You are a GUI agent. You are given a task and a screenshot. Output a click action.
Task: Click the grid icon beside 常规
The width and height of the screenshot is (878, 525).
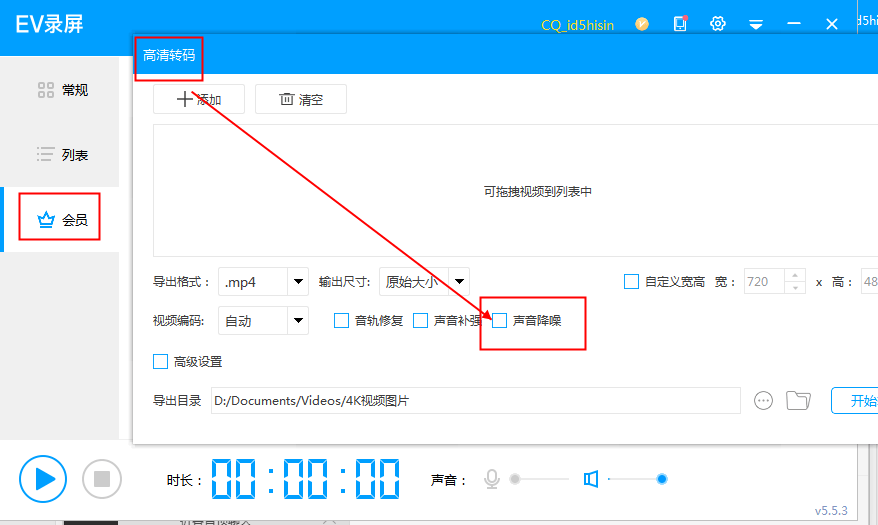[46, 90]
